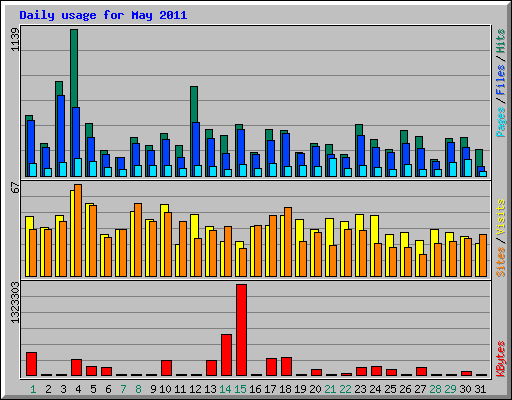Click the blue files bar for day 15
Screen dimensions: 512x400
point(241,147)
